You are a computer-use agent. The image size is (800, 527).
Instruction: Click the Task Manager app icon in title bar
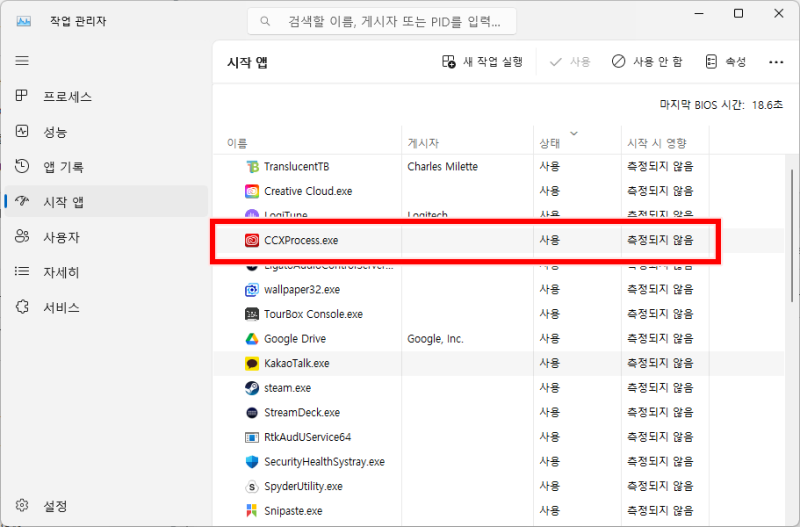[23, 21]
